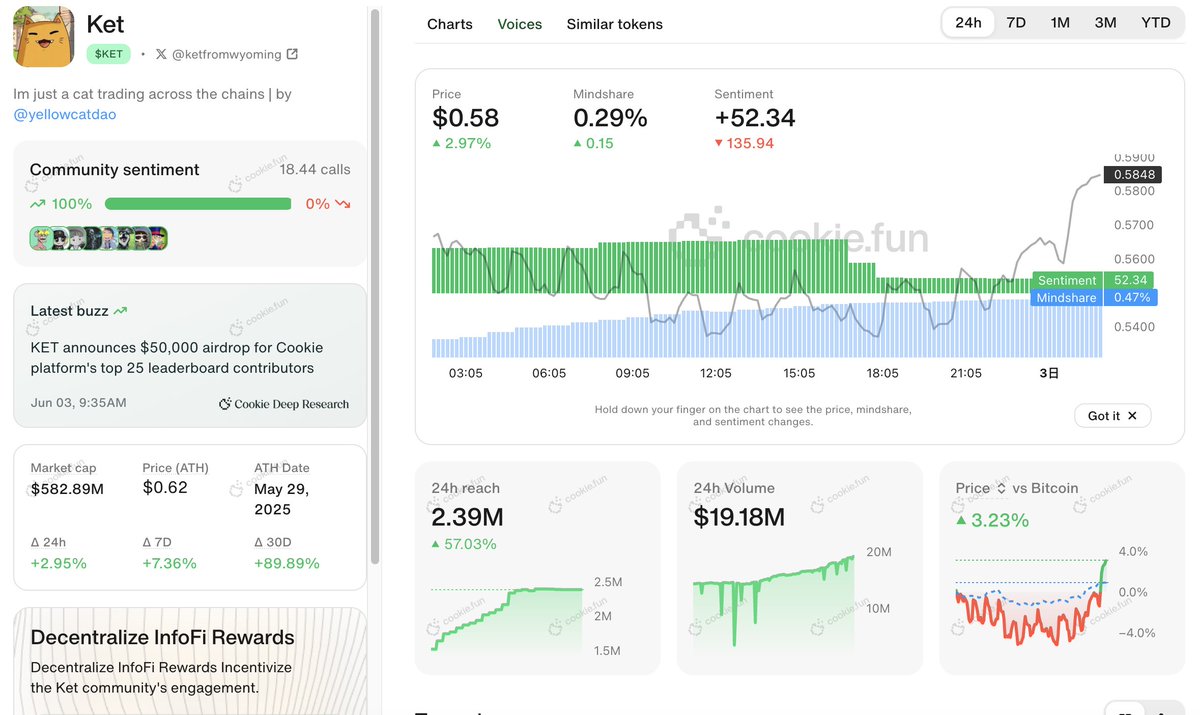This screenshot has width=1200, height=715.
Task: Click the green community sentiment bar
Action: (198, 204)
